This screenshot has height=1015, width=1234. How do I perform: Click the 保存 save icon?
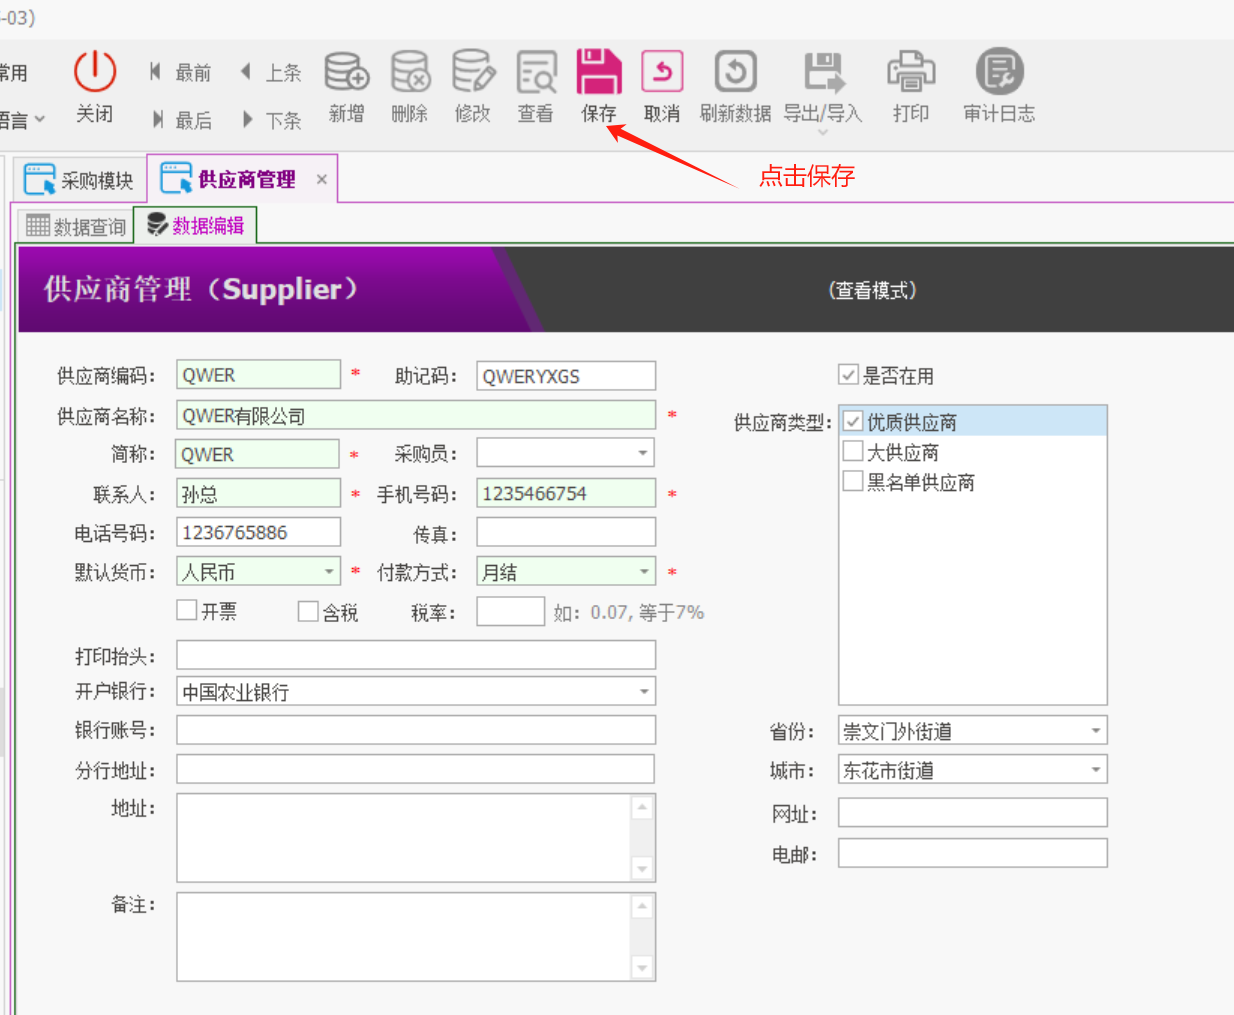tap(599, 72)
